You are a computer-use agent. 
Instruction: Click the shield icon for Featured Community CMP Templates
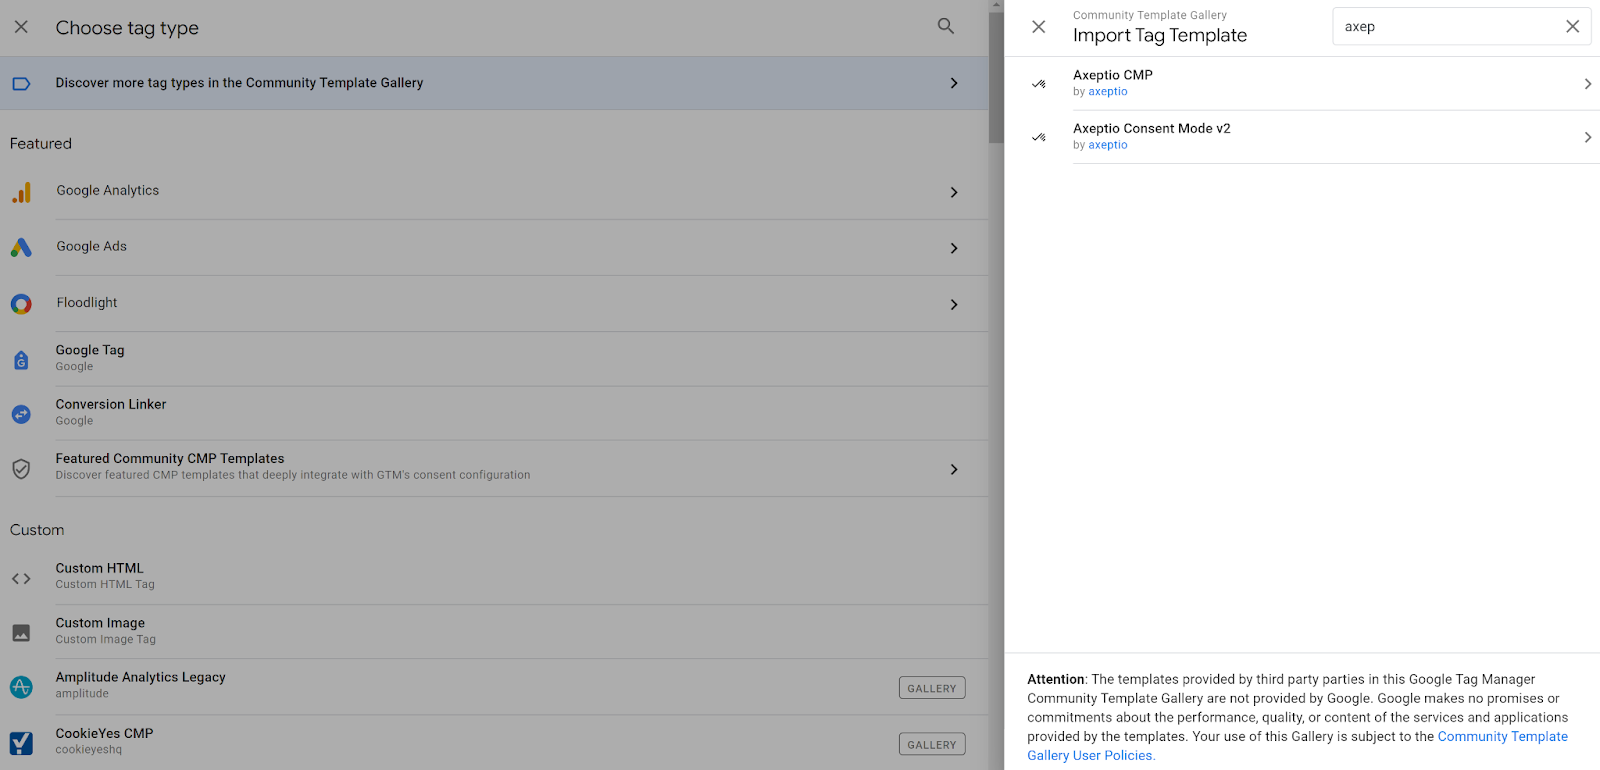tap(21, 468)
